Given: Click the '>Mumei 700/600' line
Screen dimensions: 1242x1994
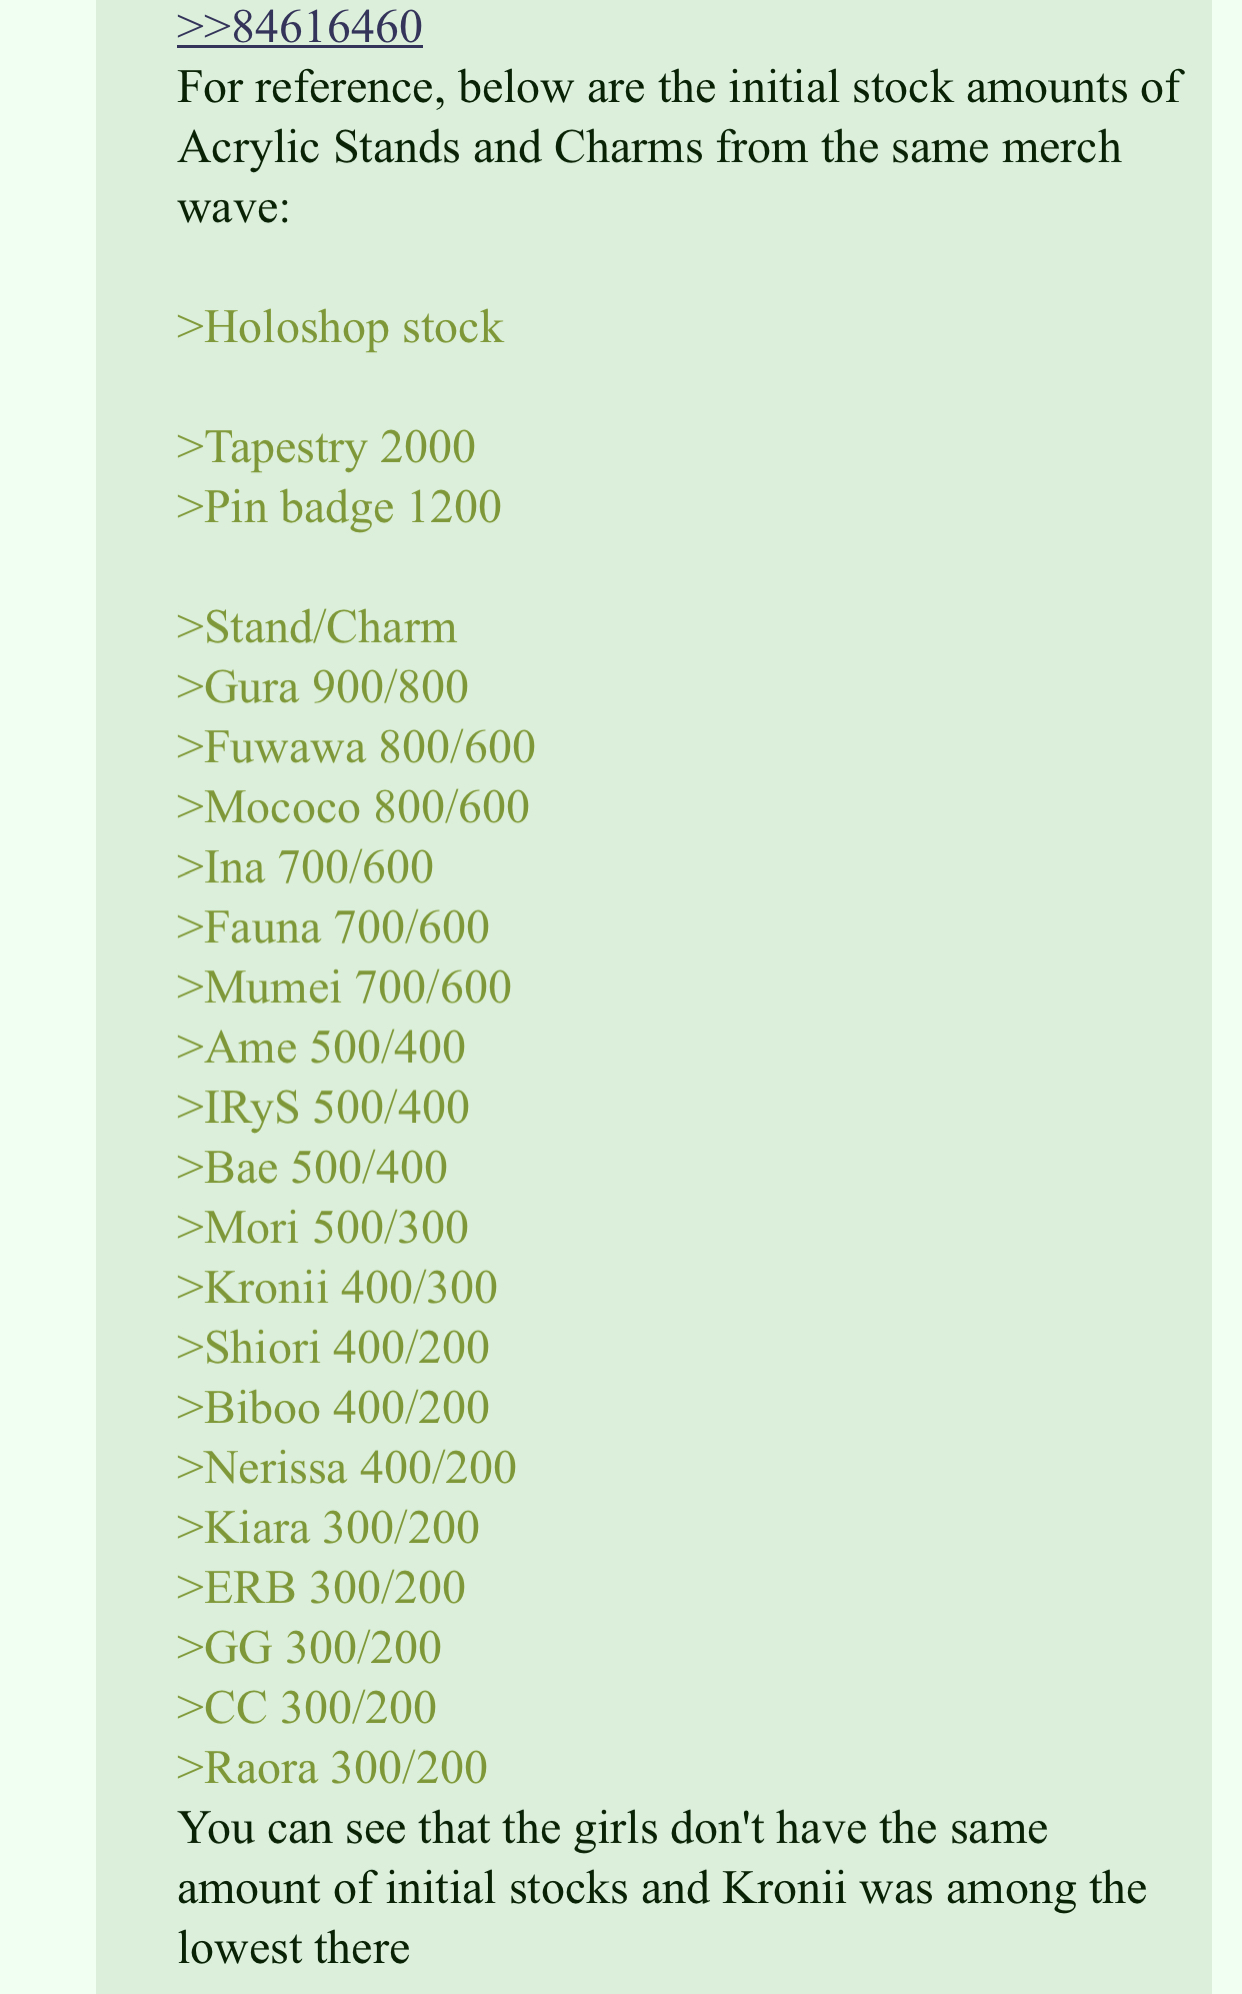Looking at the screenshot, I should point(344,988).
